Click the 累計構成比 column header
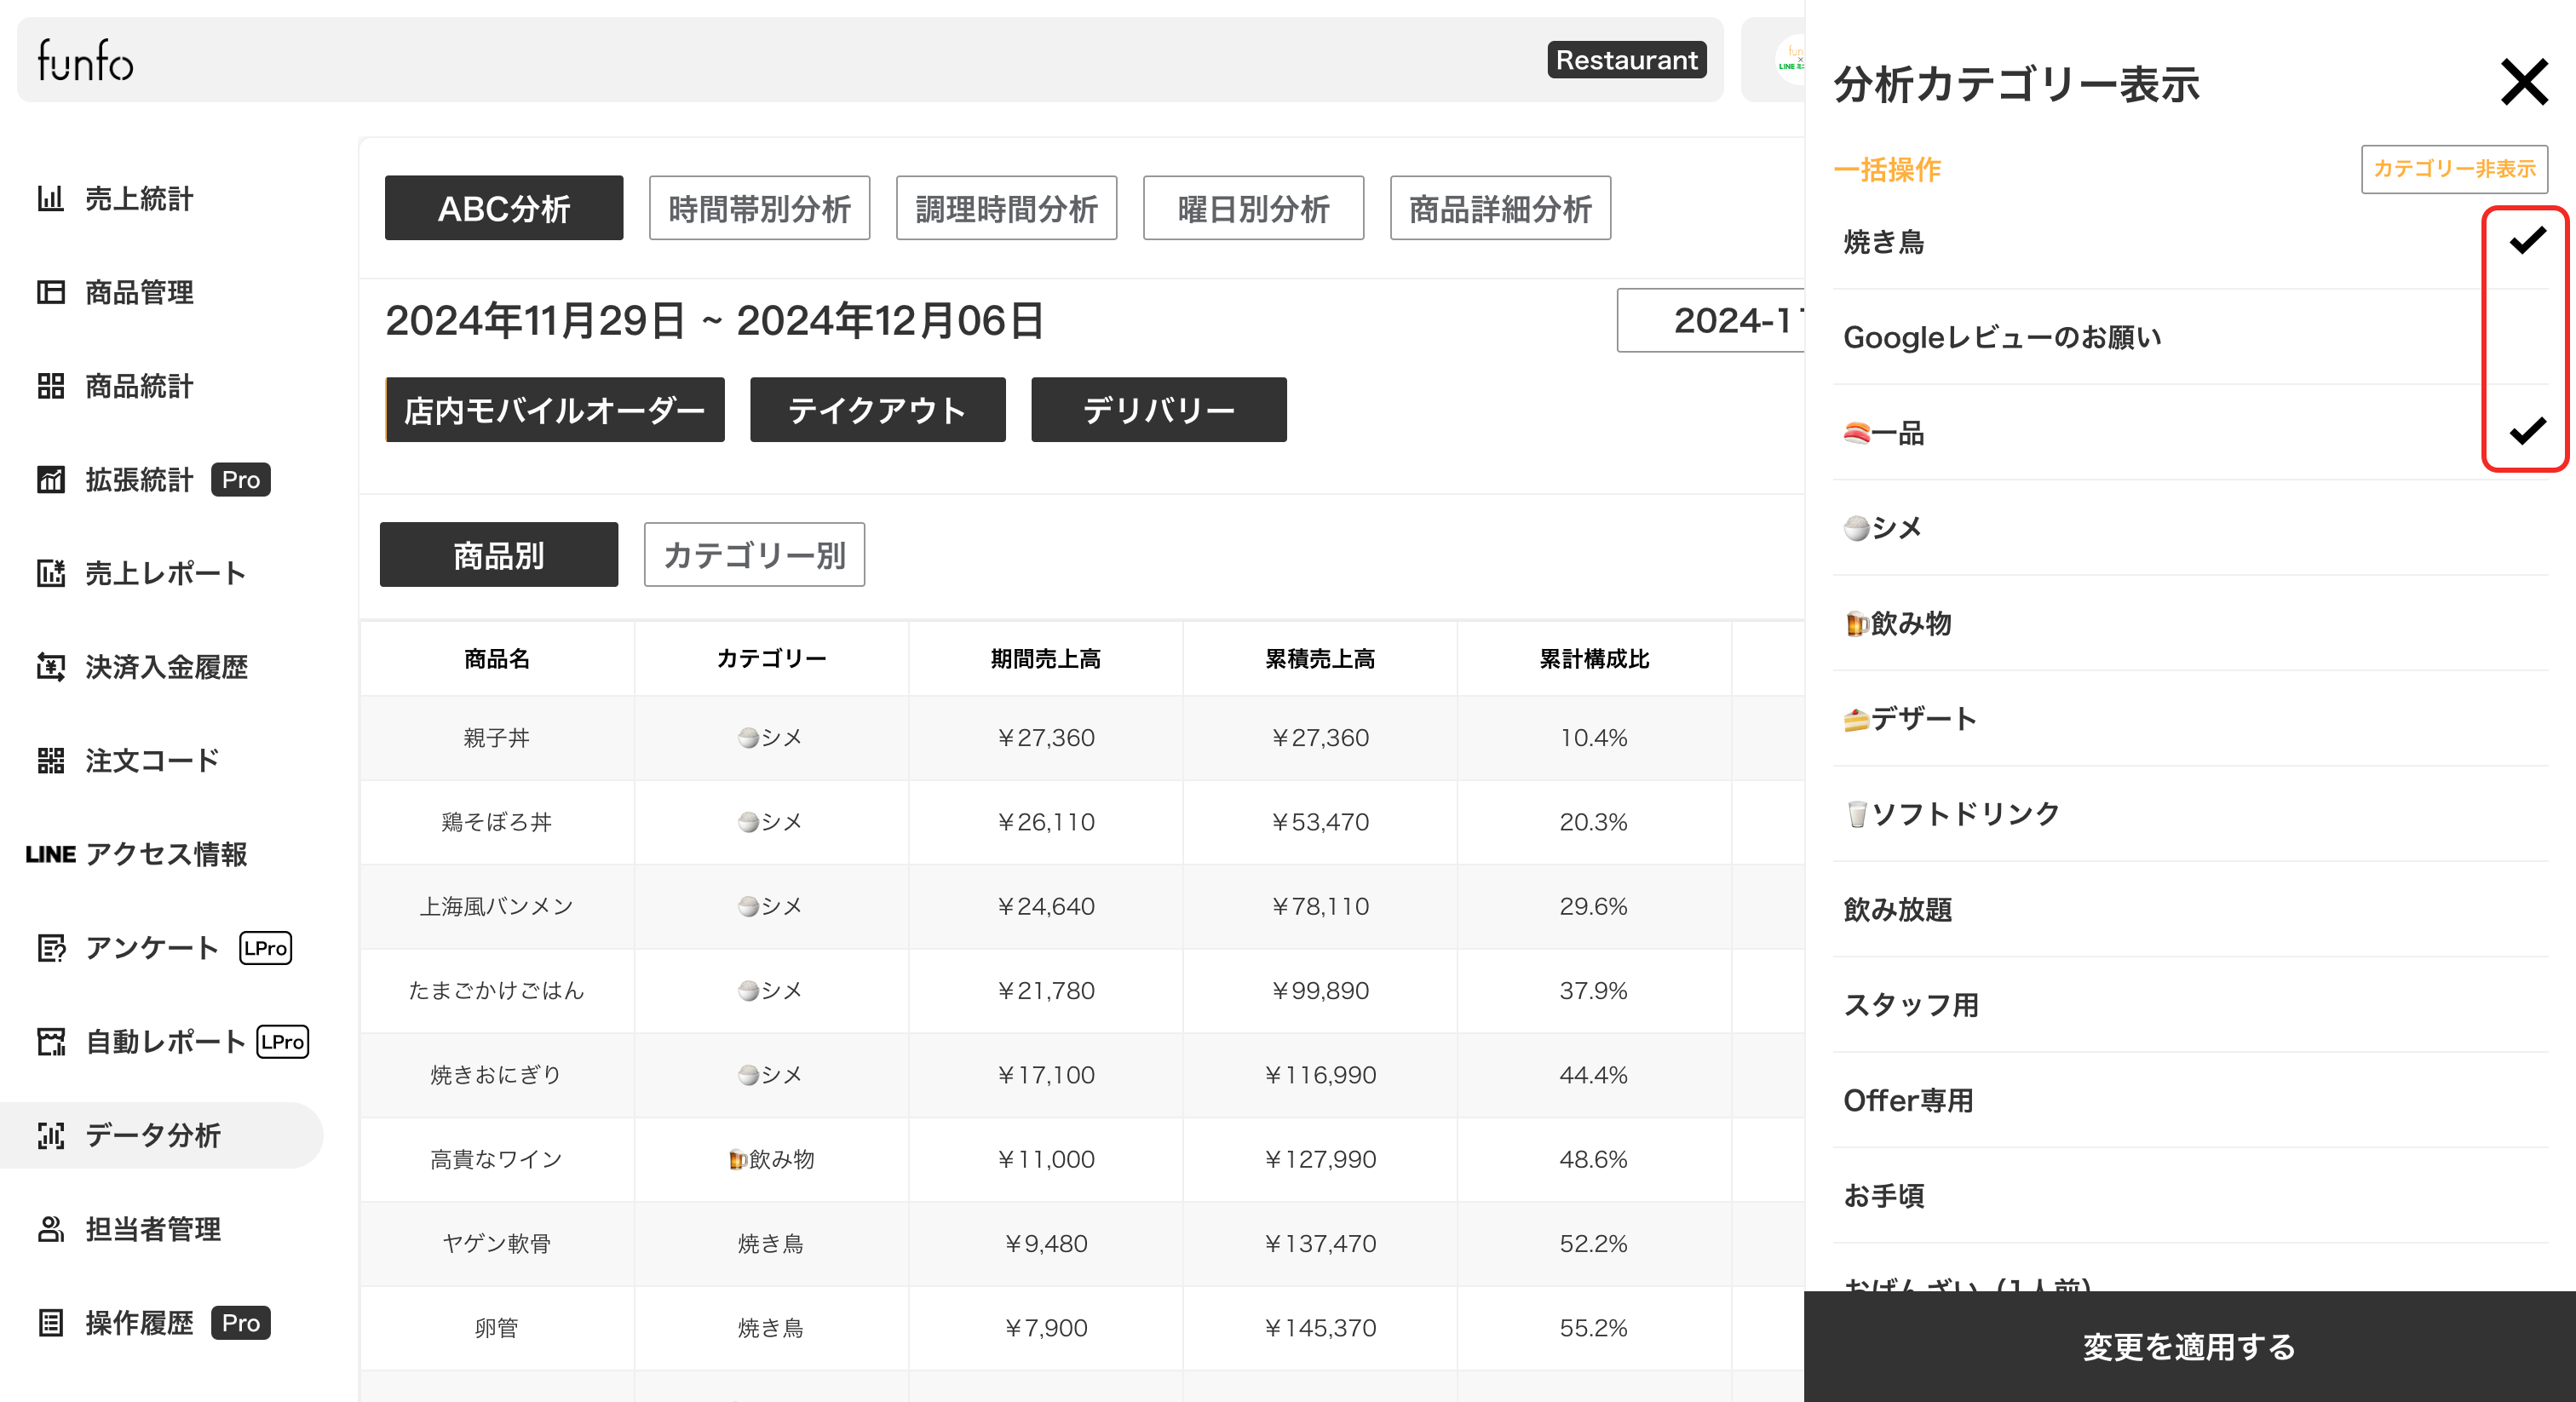 tap(1594, 658)
